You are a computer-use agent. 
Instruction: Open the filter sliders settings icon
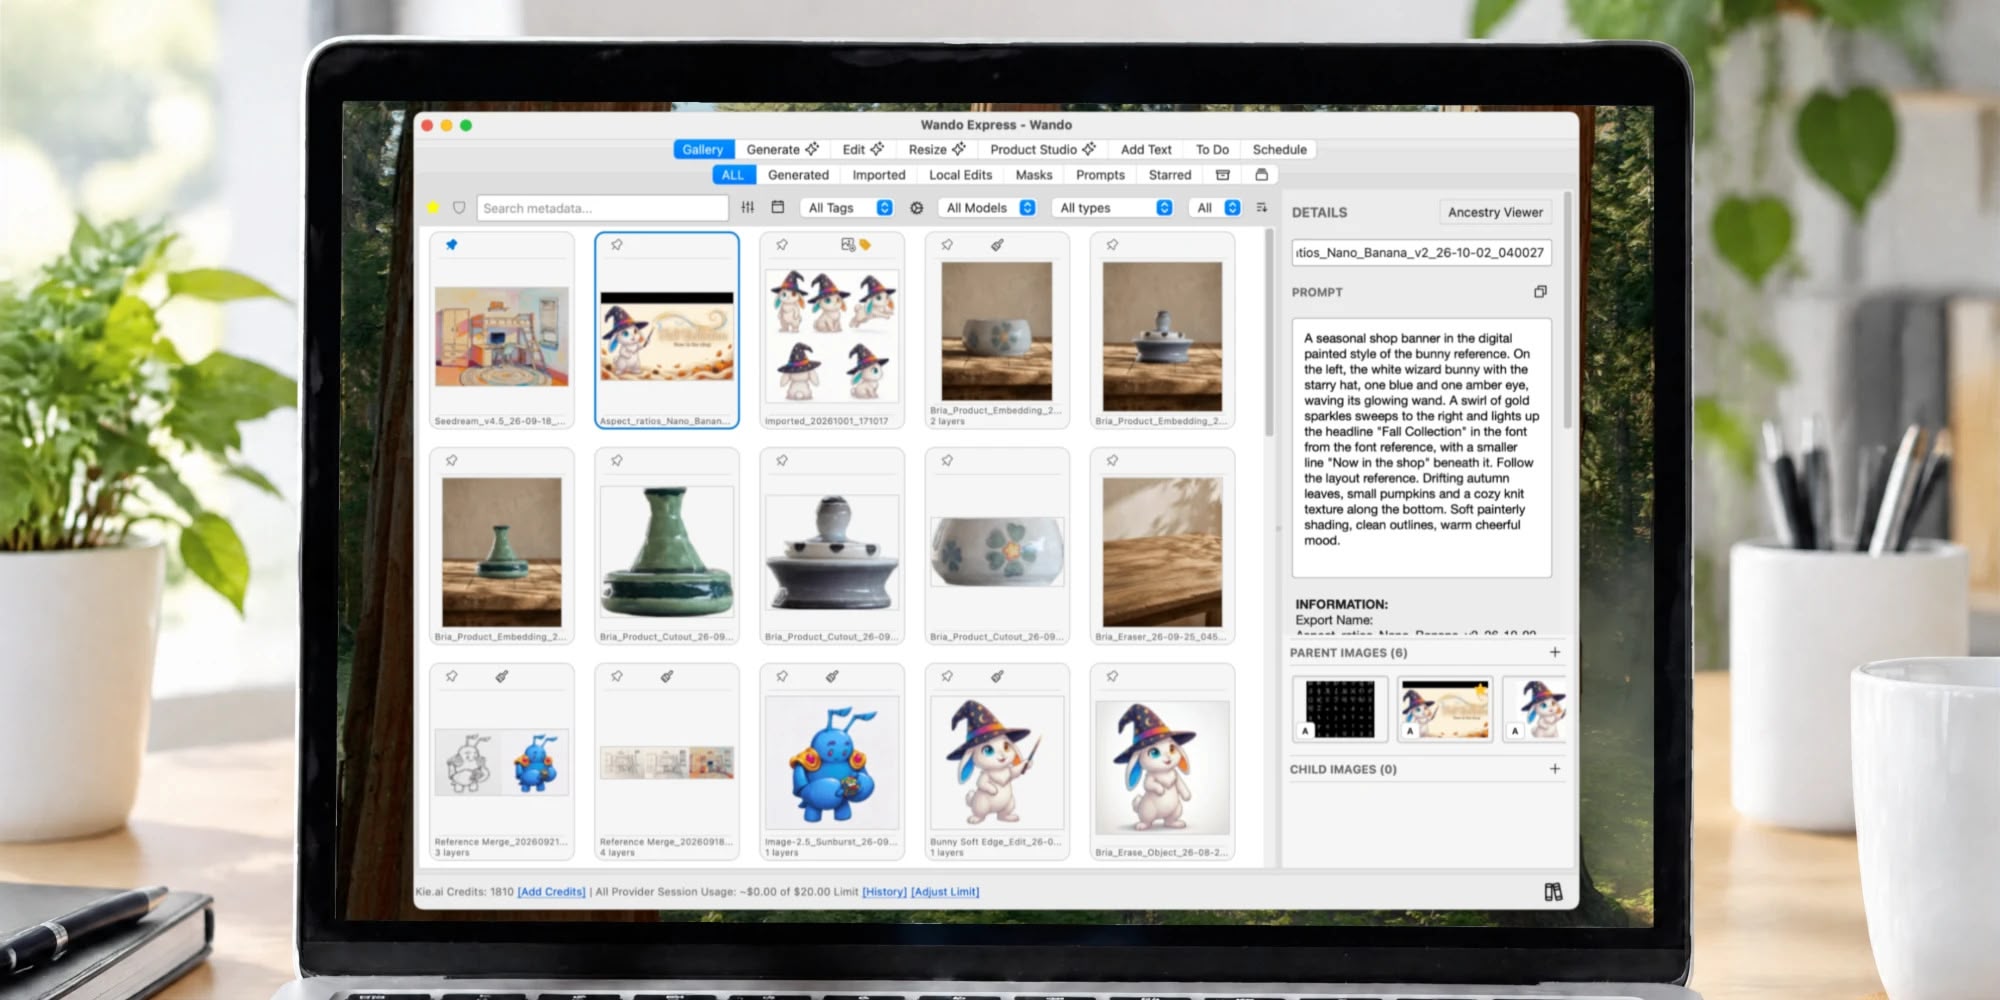748,208
